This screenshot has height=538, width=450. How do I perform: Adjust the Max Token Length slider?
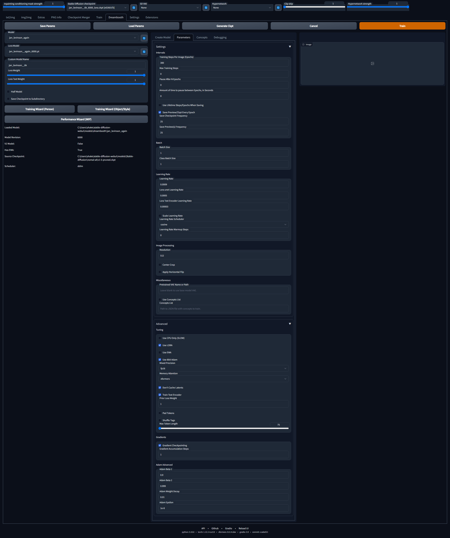224,428
